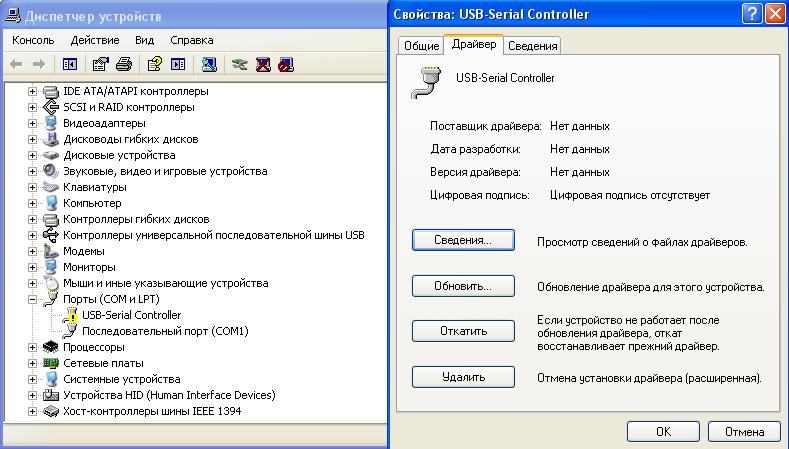Select Последовательный порт (COM1) in tree
Screen dimensions: 789x449
pyautogui.click(x=164, y=331)
